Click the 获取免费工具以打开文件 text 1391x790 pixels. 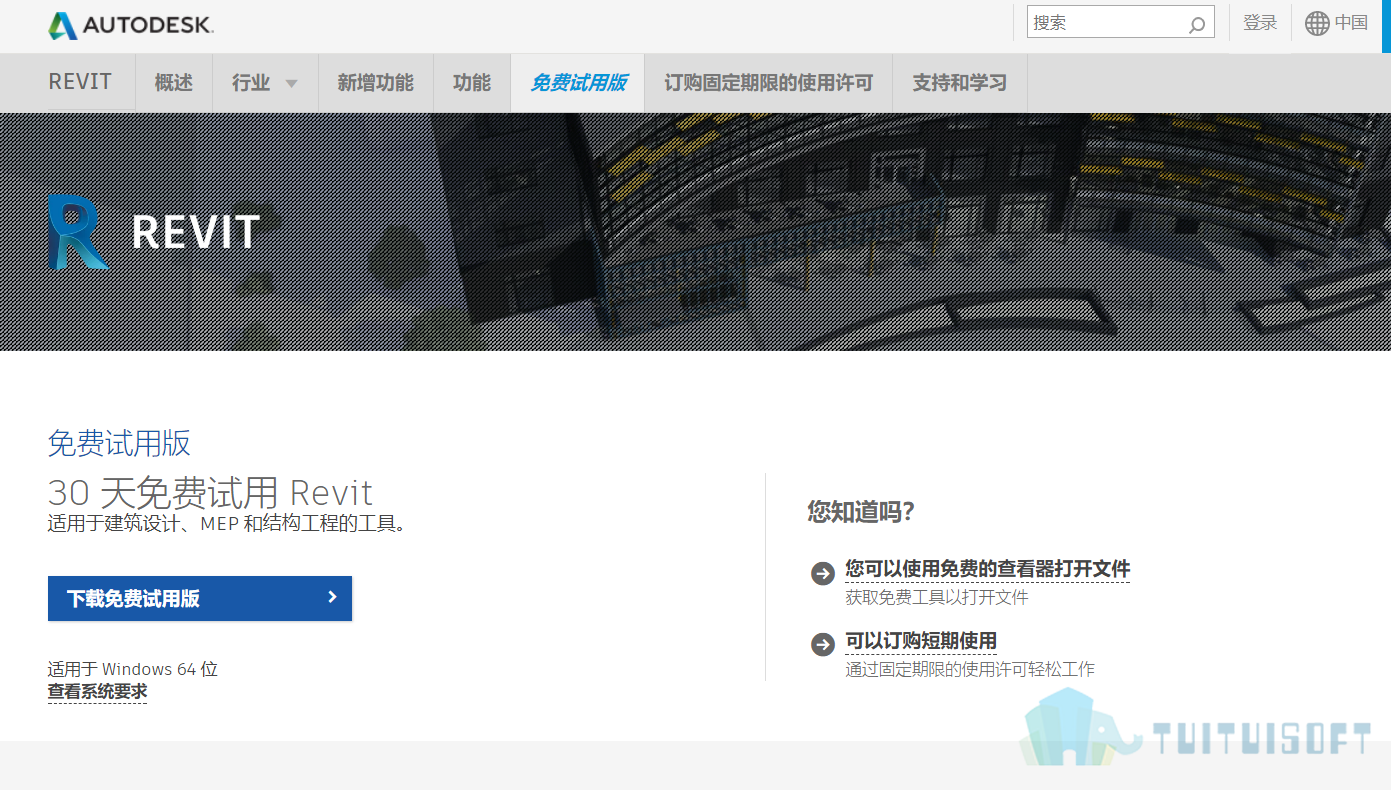(x=937, y=598)
